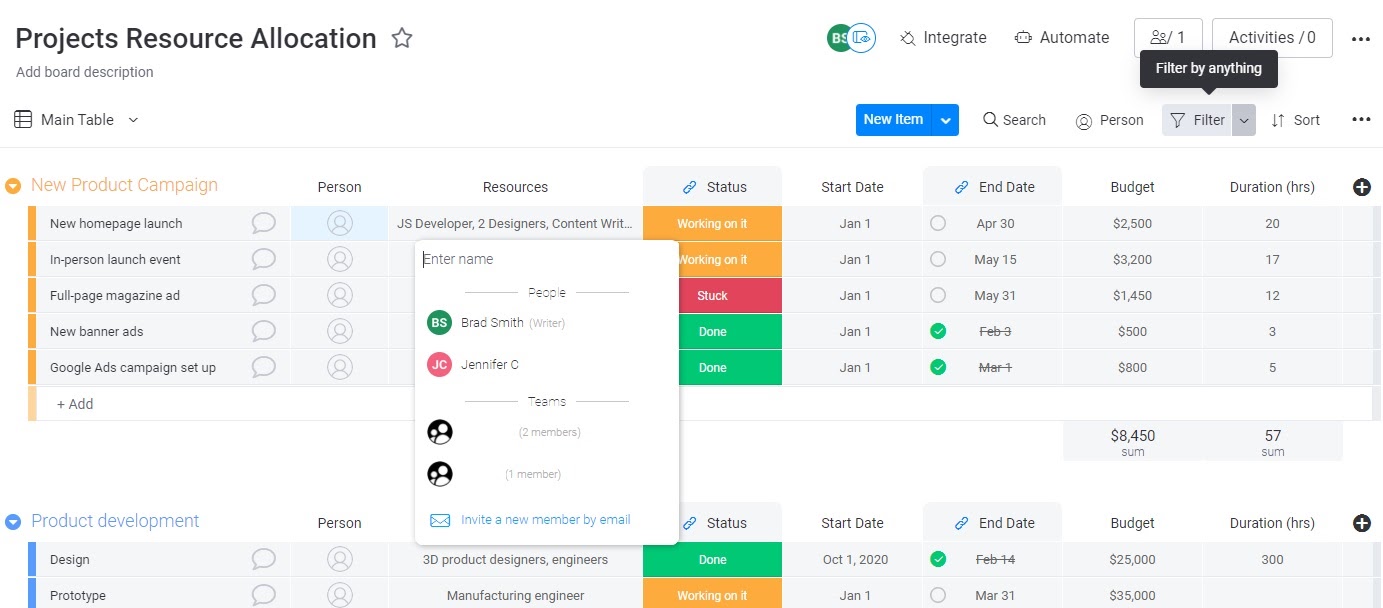
Task: Open the Activities / 0 button
Action: pyautogui.click(x=1272, y=38)
